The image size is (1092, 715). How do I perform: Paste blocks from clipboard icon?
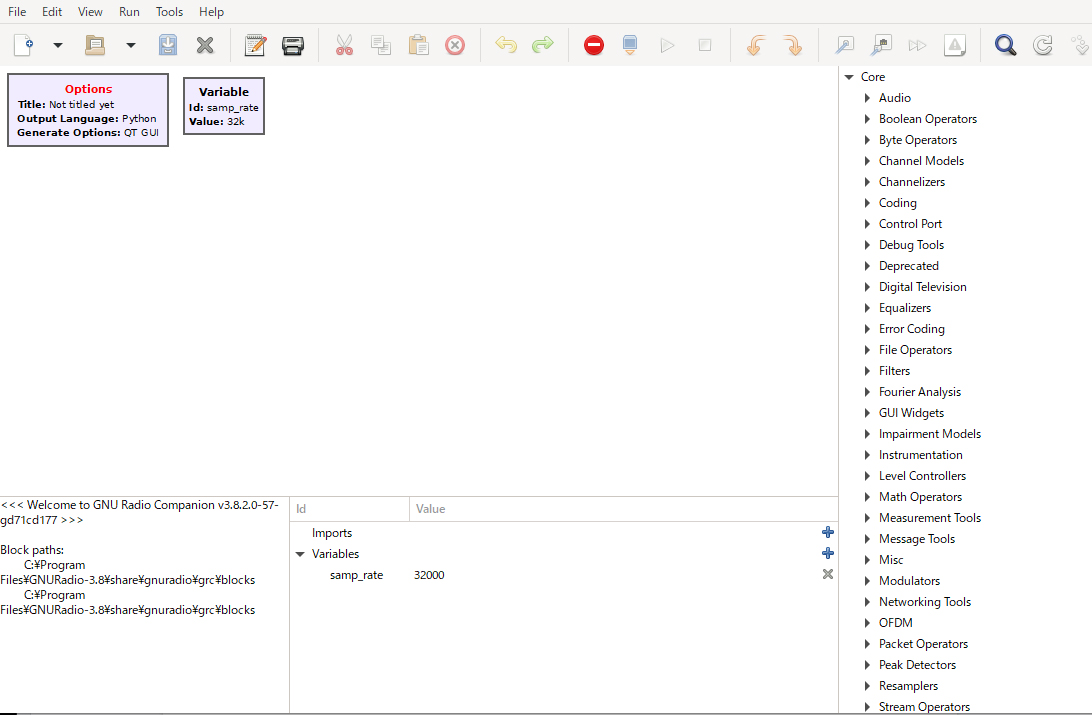point(419,45)
